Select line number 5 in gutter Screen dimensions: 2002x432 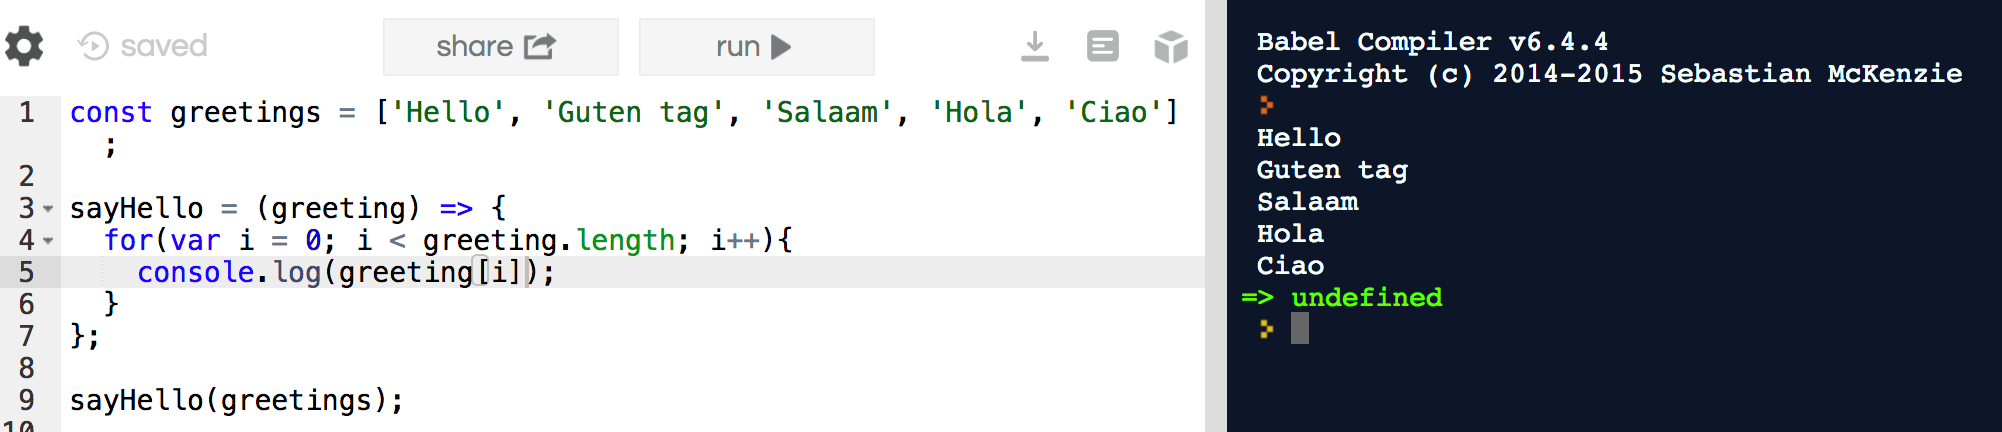click(x=26, y=272)
